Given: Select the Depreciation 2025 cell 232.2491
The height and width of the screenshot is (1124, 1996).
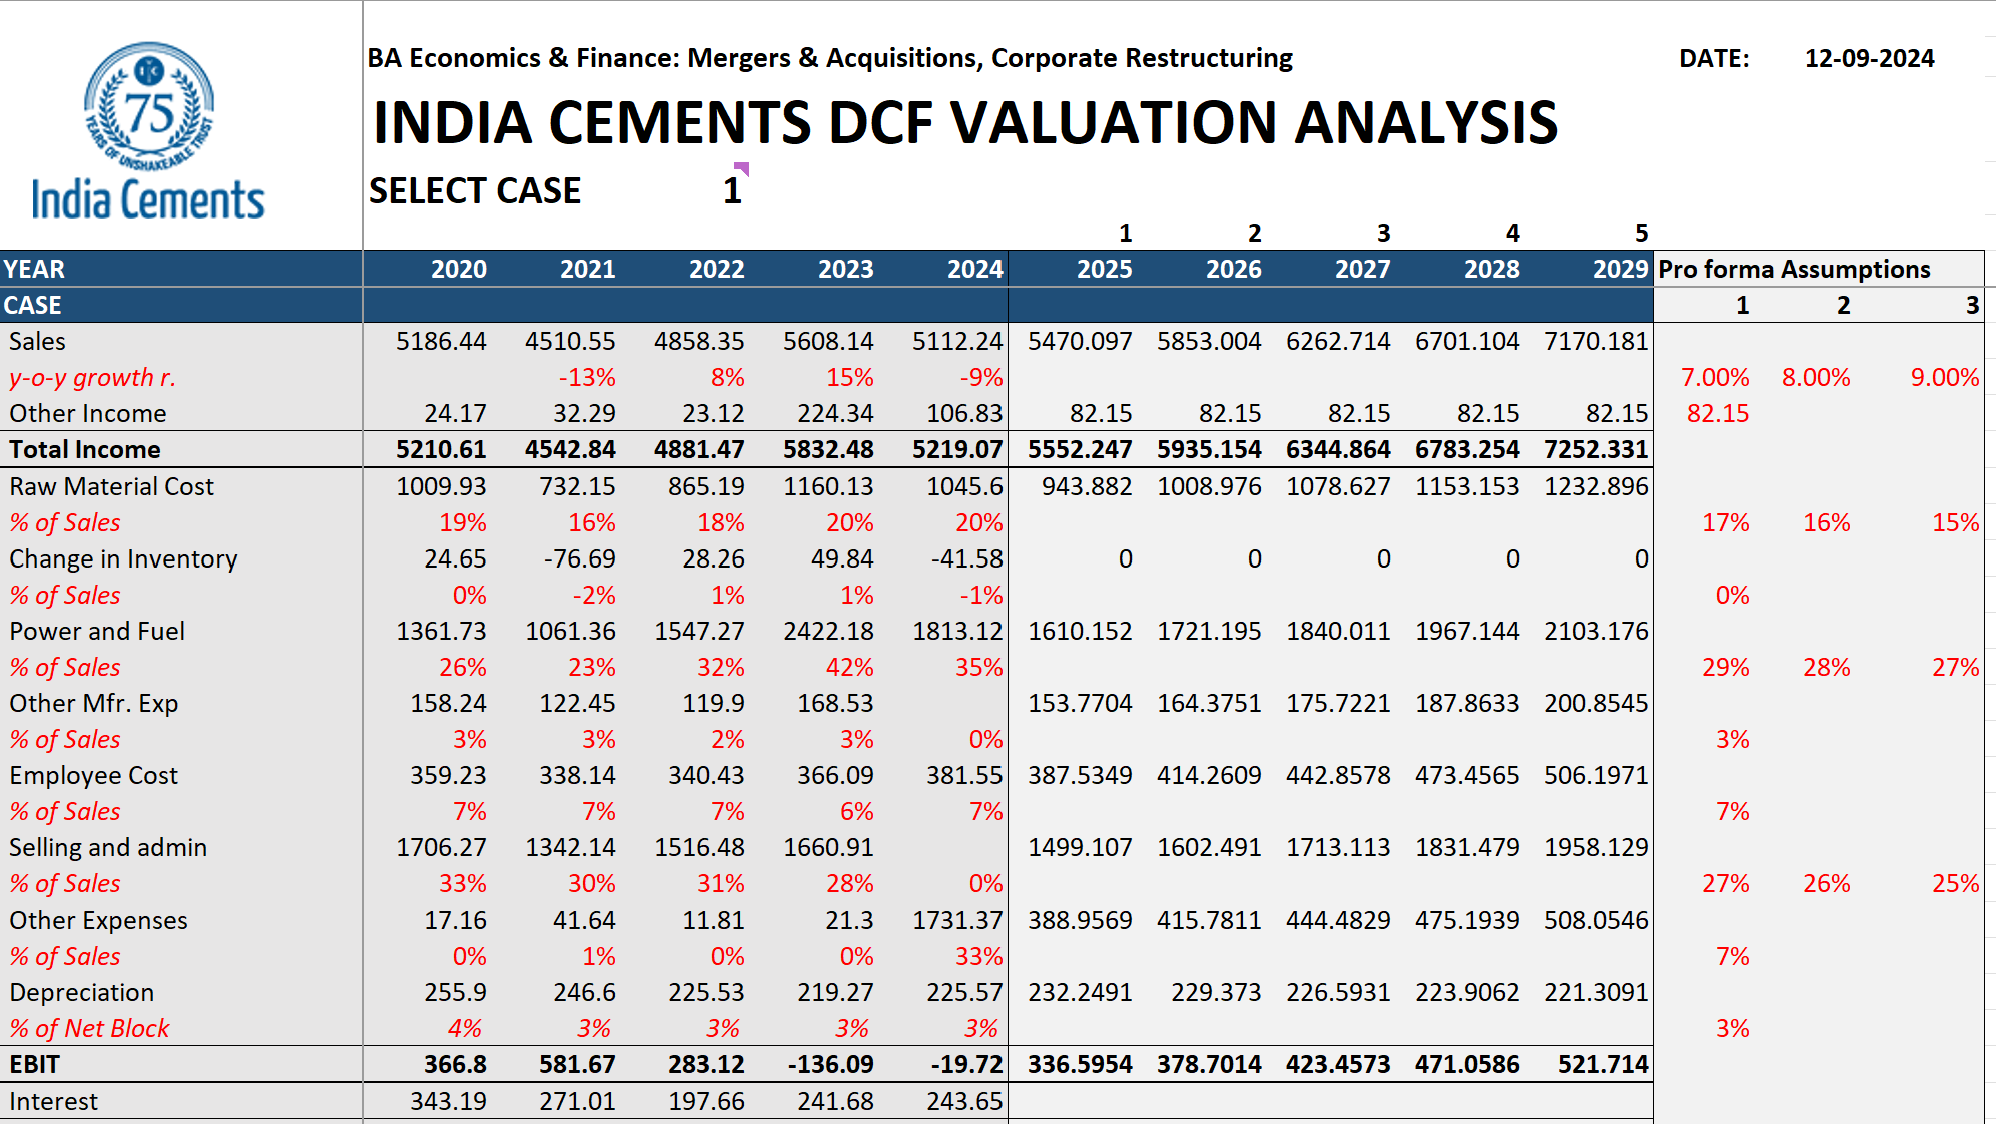Looking at the screenshot, I should point(1080,993).
